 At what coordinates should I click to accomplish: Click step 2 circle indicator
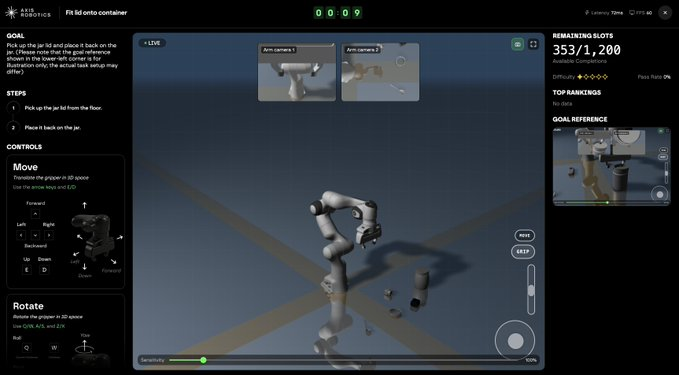coord(13,127)
